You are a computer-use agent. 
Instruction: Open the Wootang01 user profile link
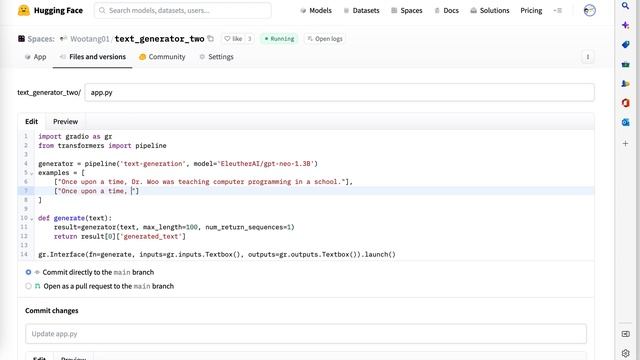click(89, 39)
